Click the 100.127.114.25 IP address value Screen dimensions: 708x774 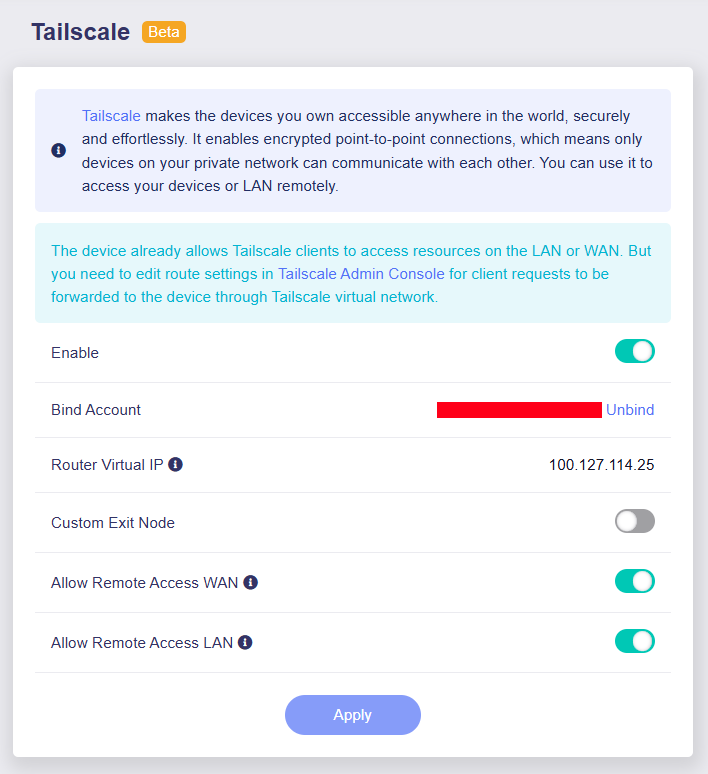601,465
